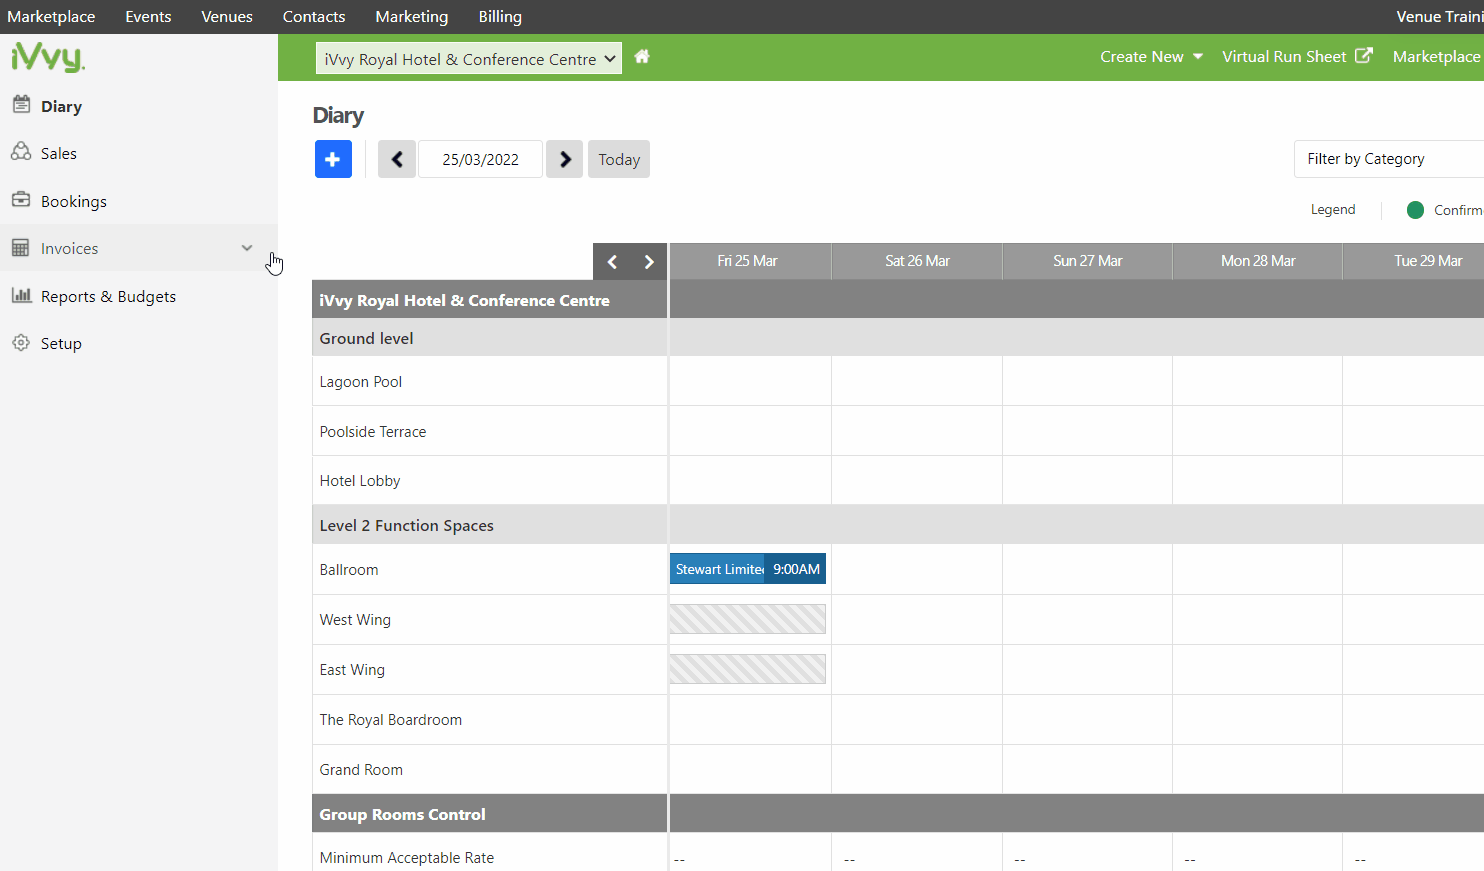Image resolution: width=1484 pixels, height=871 pixels.
Task: Open the Create New dropdown
Action: (x=1151, y=57)
